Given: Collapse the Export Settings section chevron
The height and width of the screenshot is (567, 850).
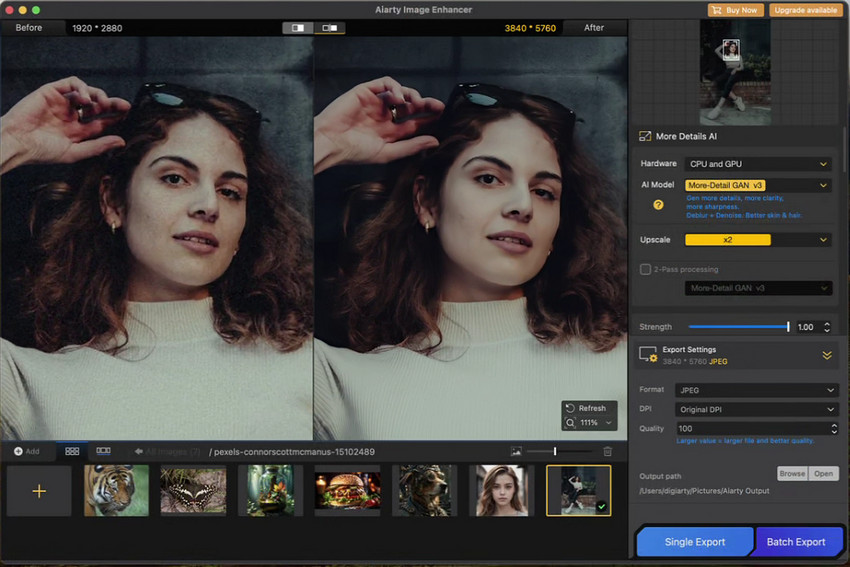Looking at the screenshot, I should click(x=827, y=355).
